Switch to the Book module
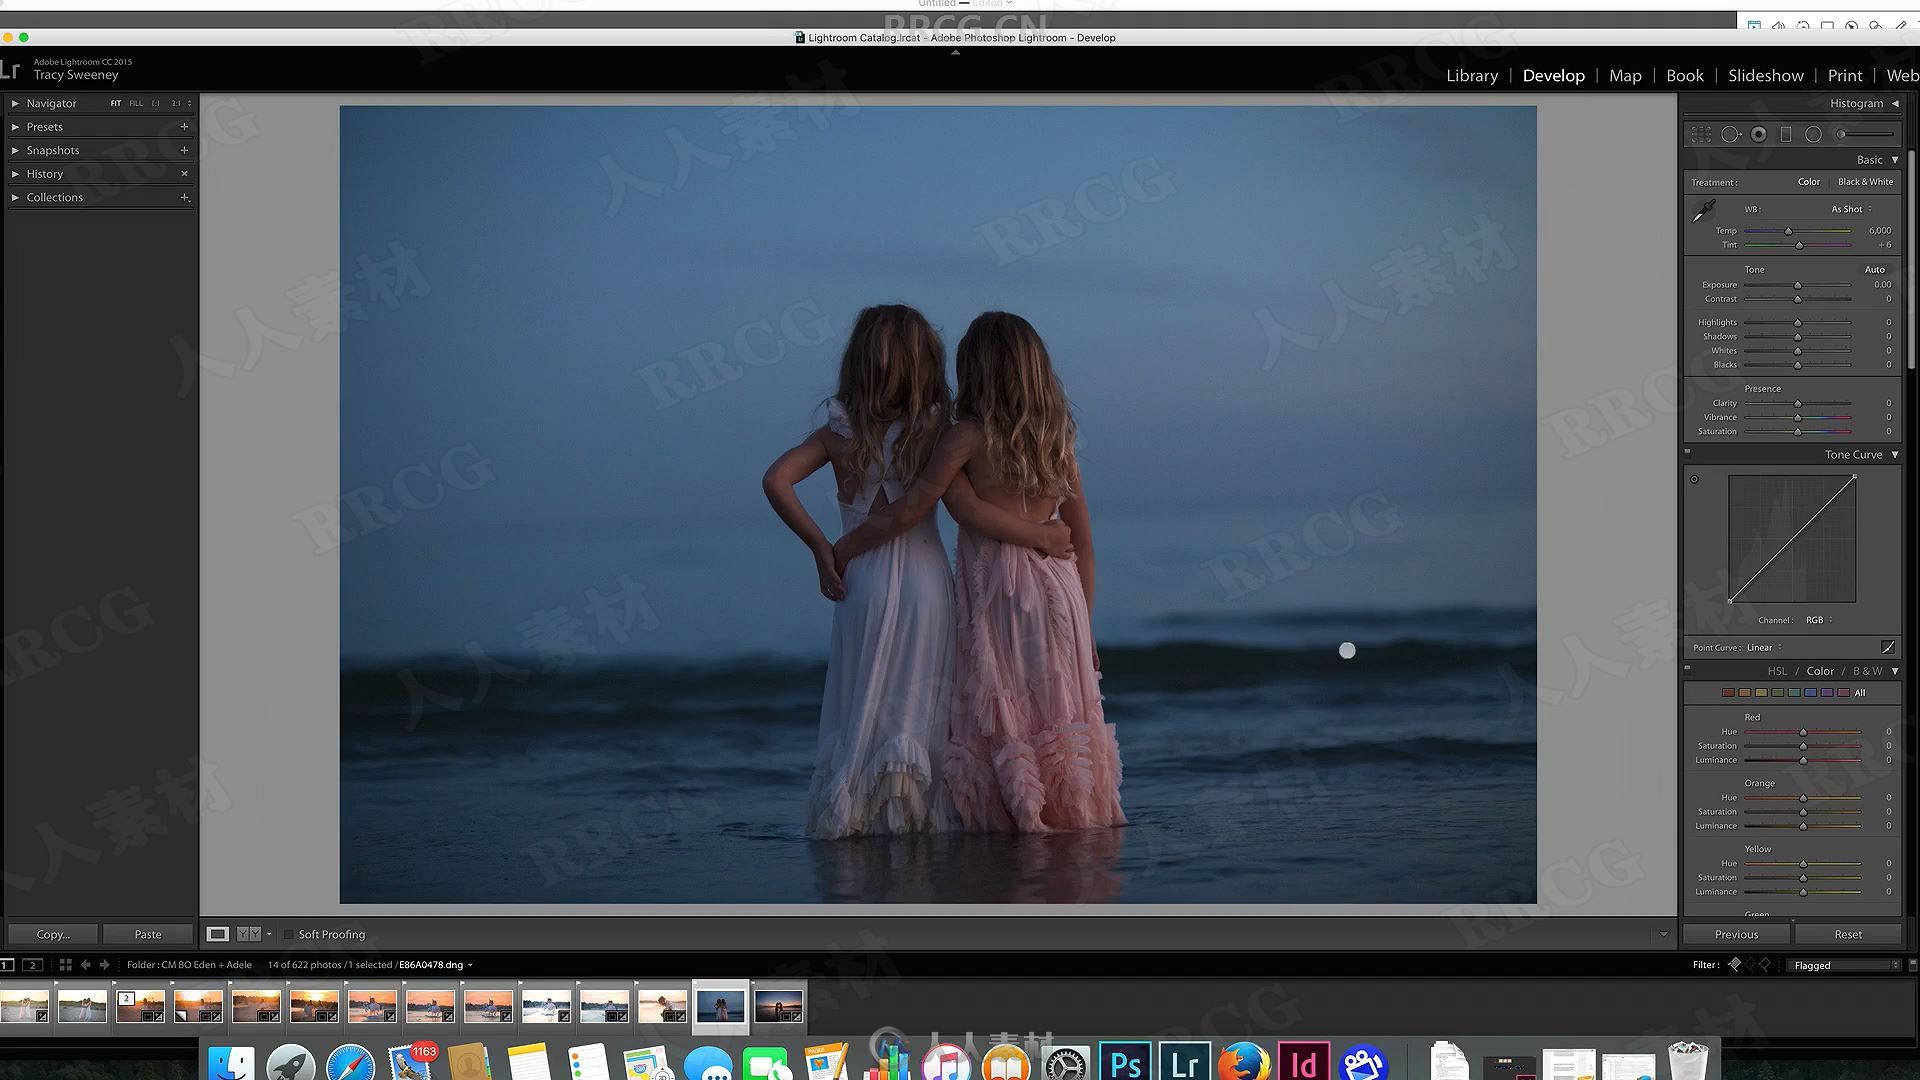 (1685, 76)
